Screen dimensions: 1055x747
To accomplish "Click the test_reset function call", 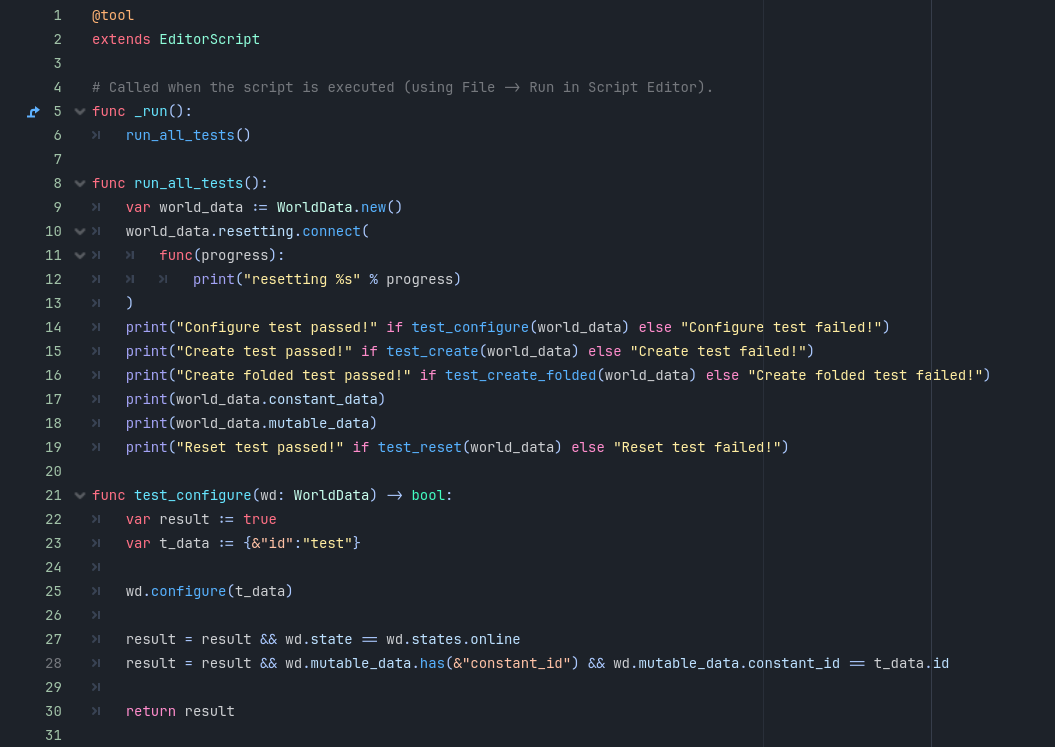I will [x=419, y=448].
